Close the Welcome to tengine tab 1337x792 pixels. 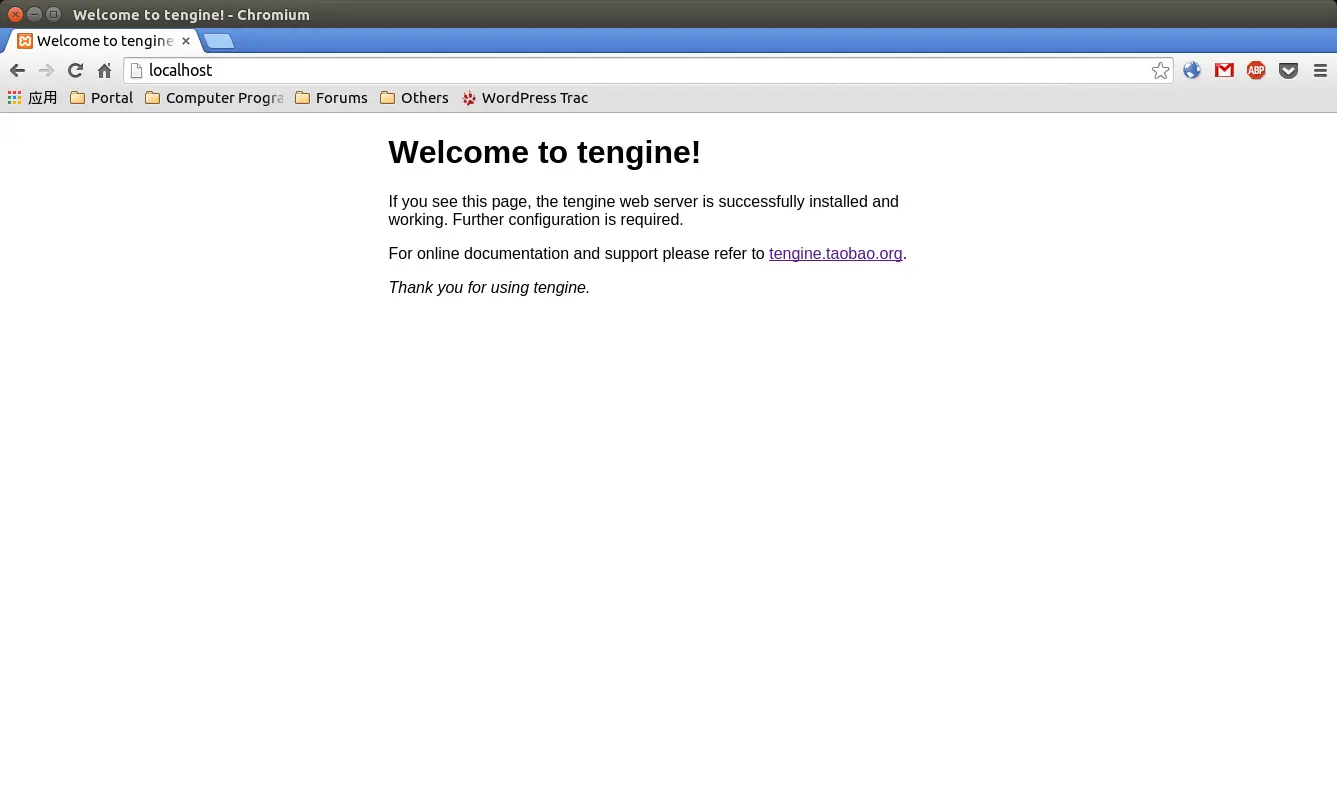pyautogui.click(x=185, y=41)
